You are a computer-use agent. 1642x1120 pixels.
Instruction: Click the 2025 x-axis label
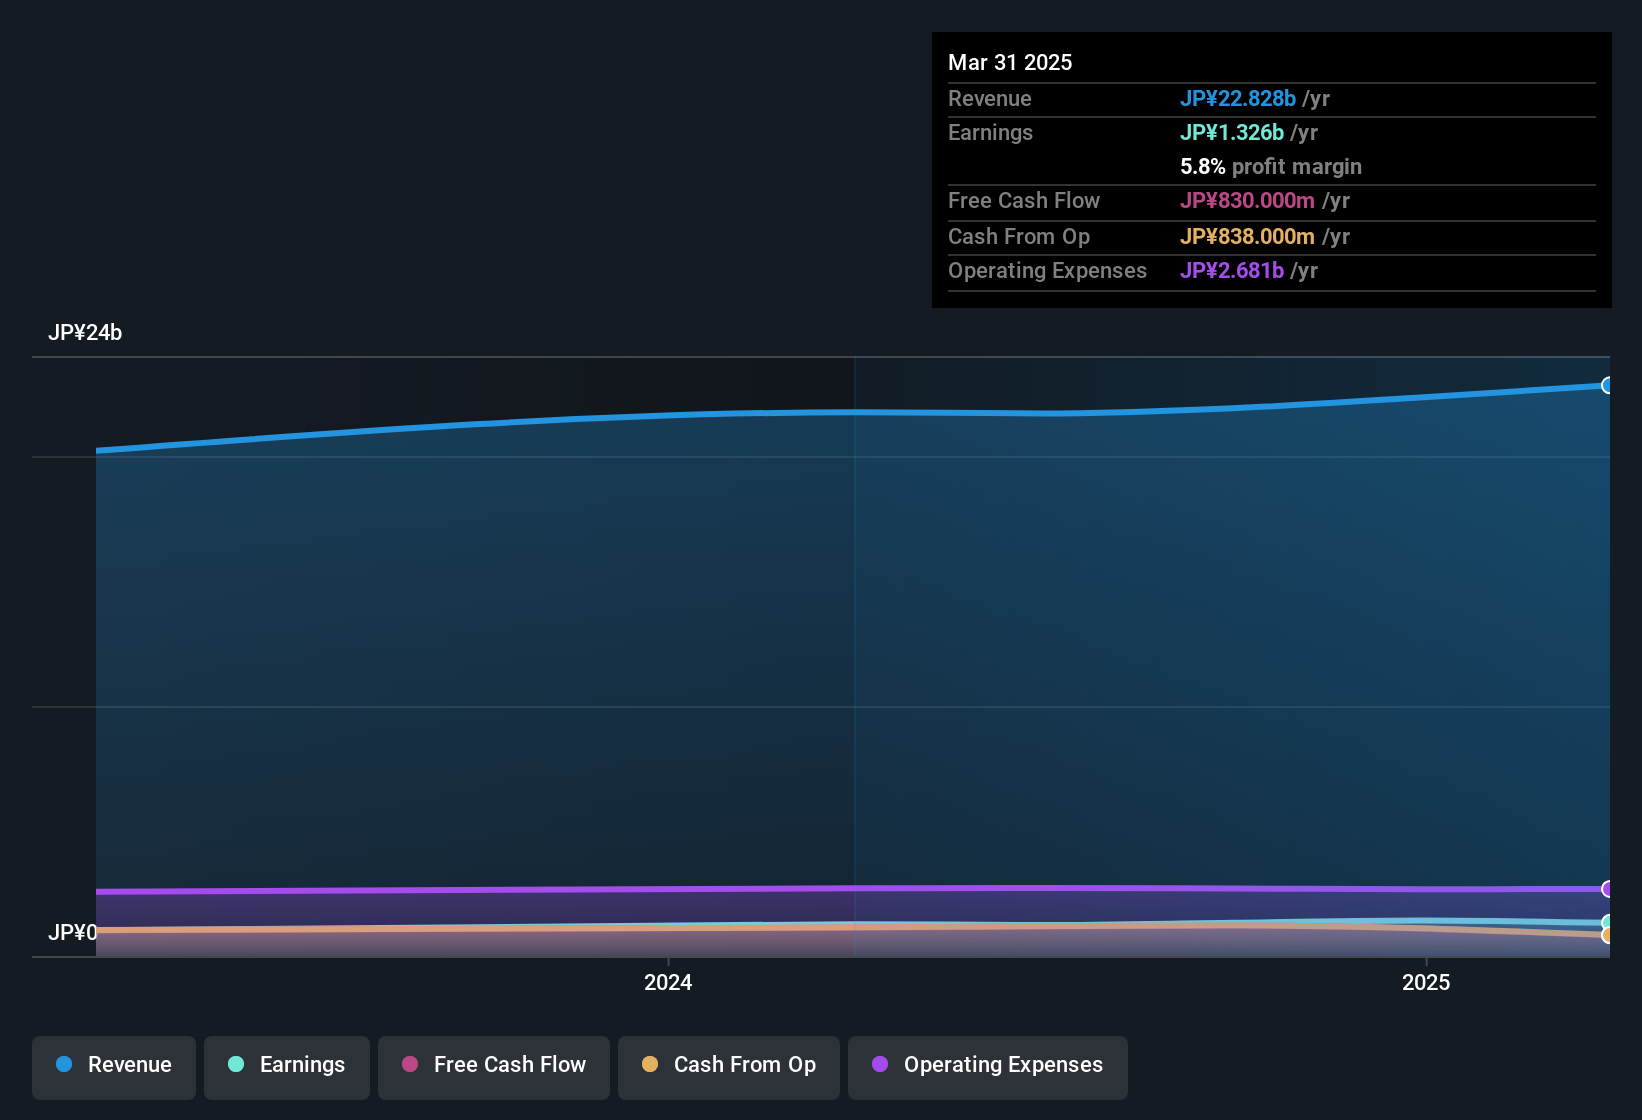1426,982
